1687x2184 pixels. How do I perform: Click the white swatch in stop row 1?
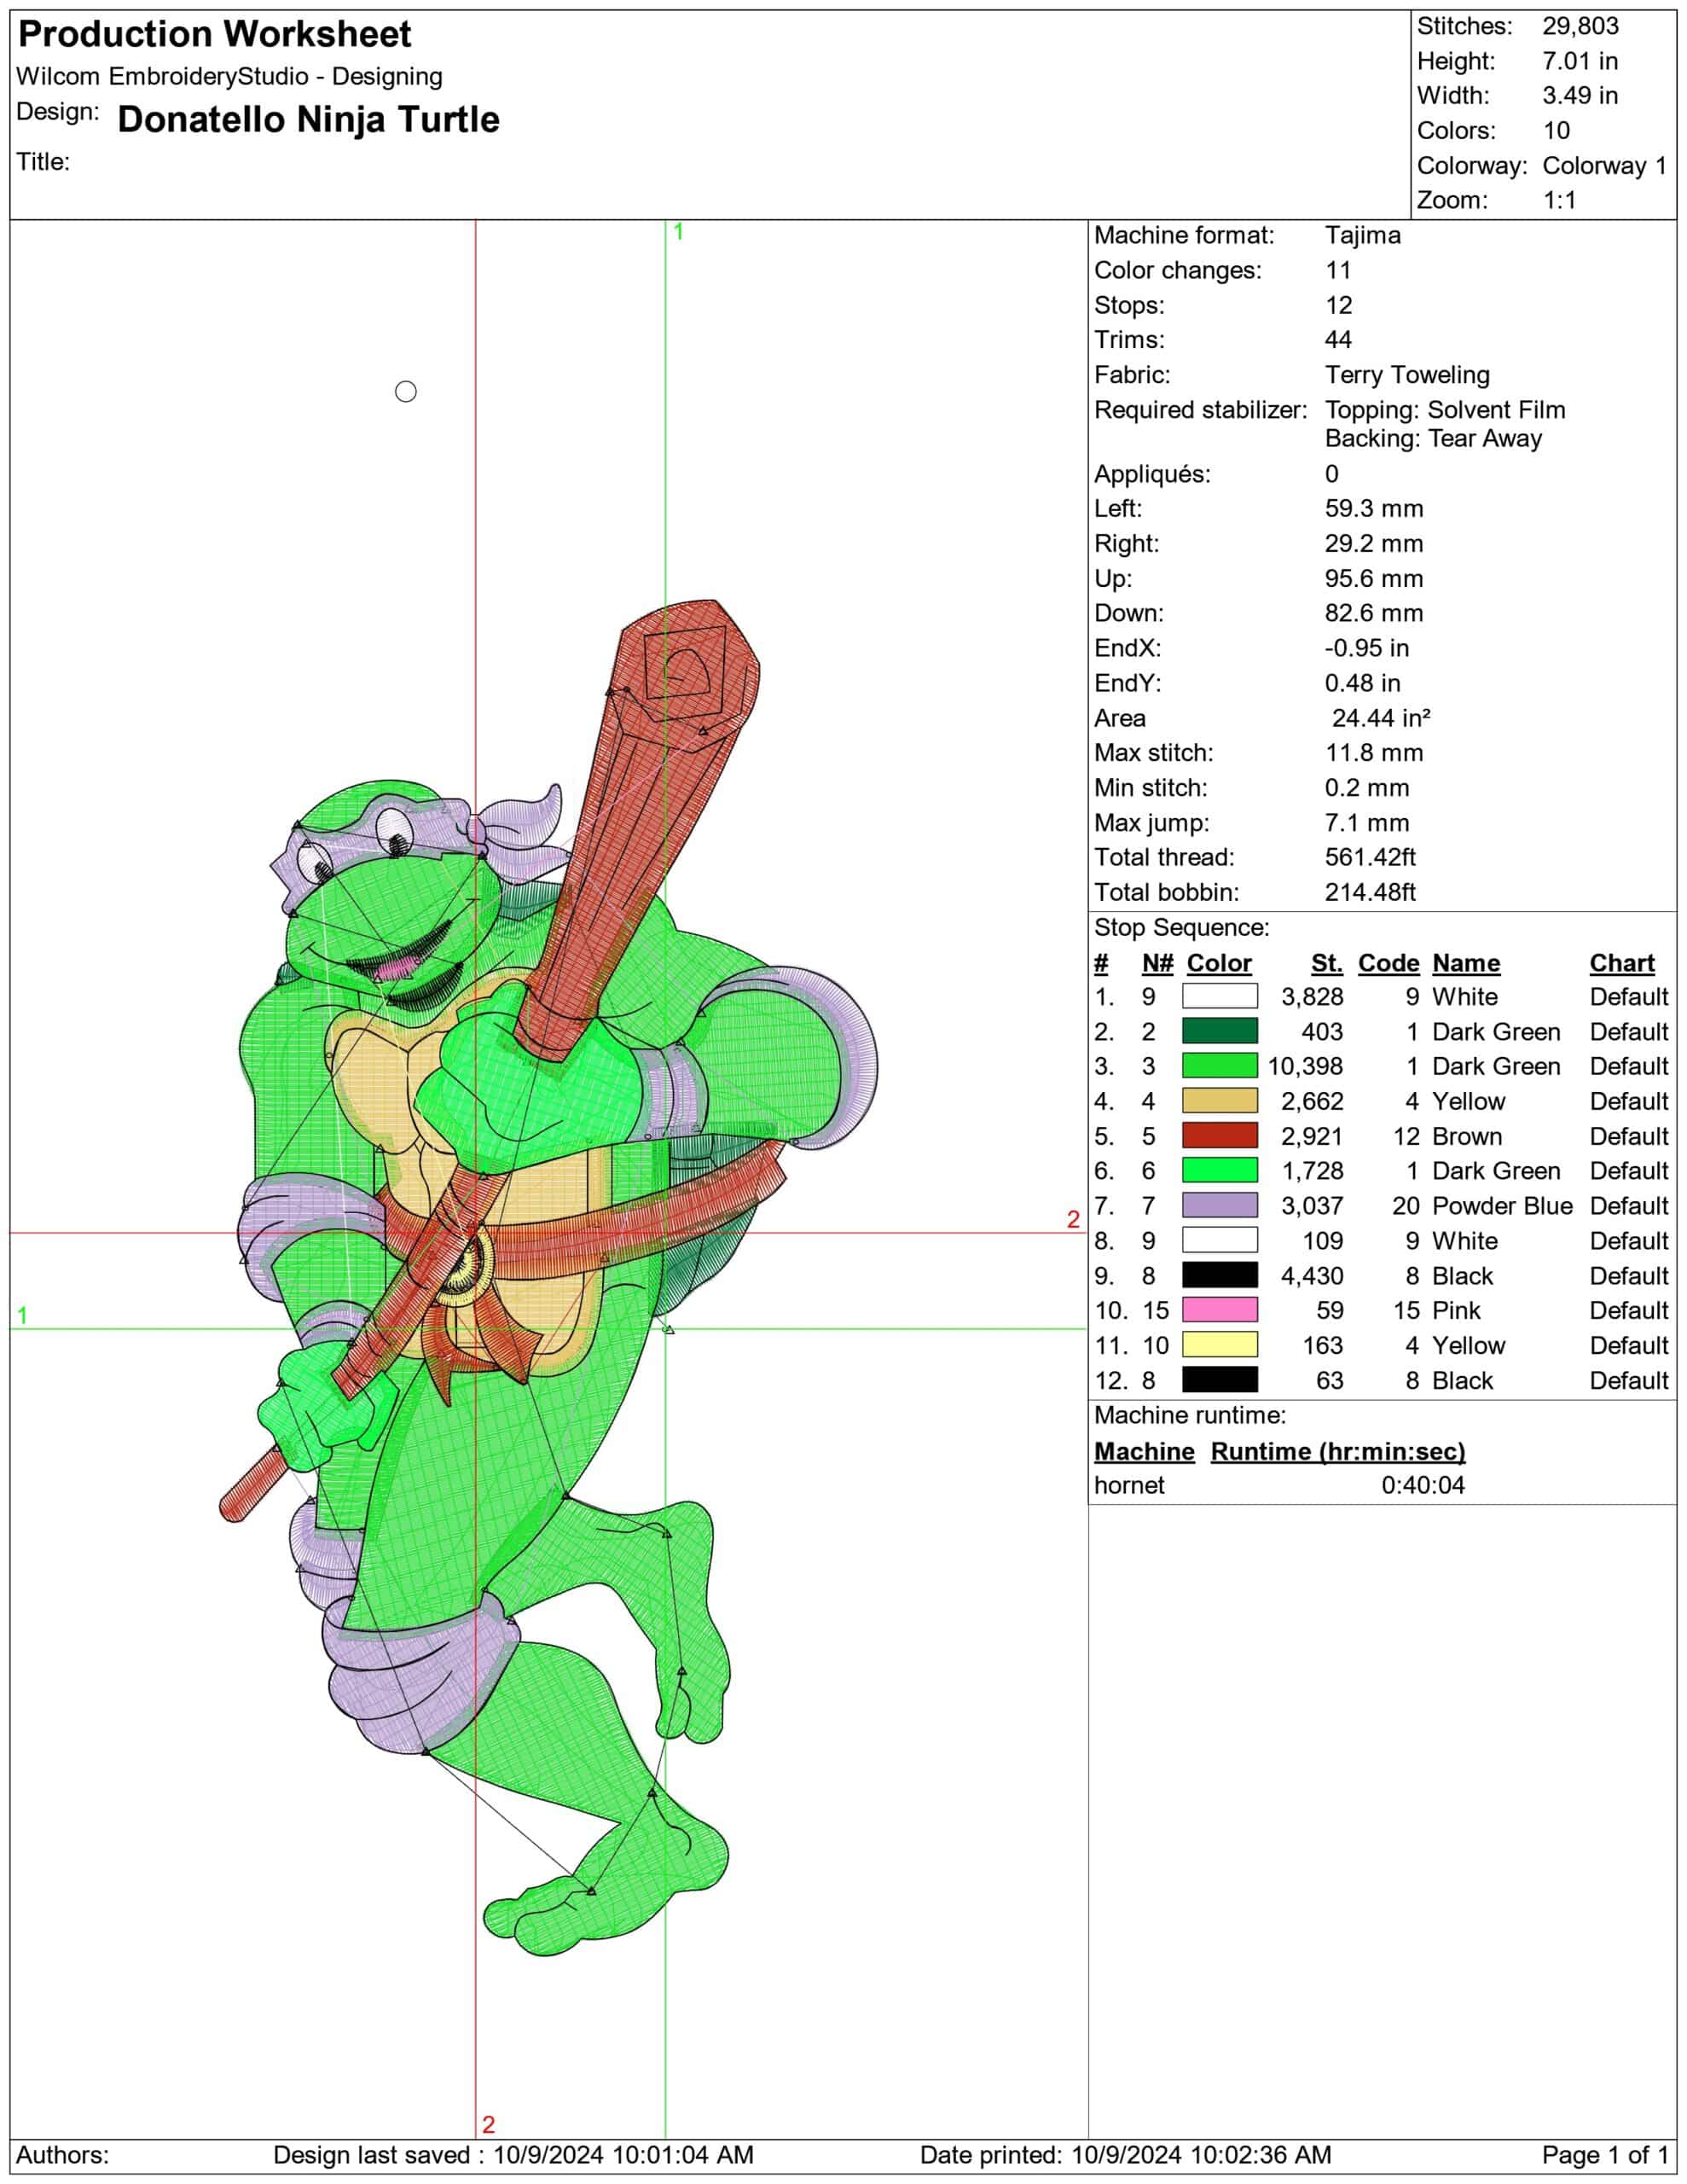[1219, 996]
